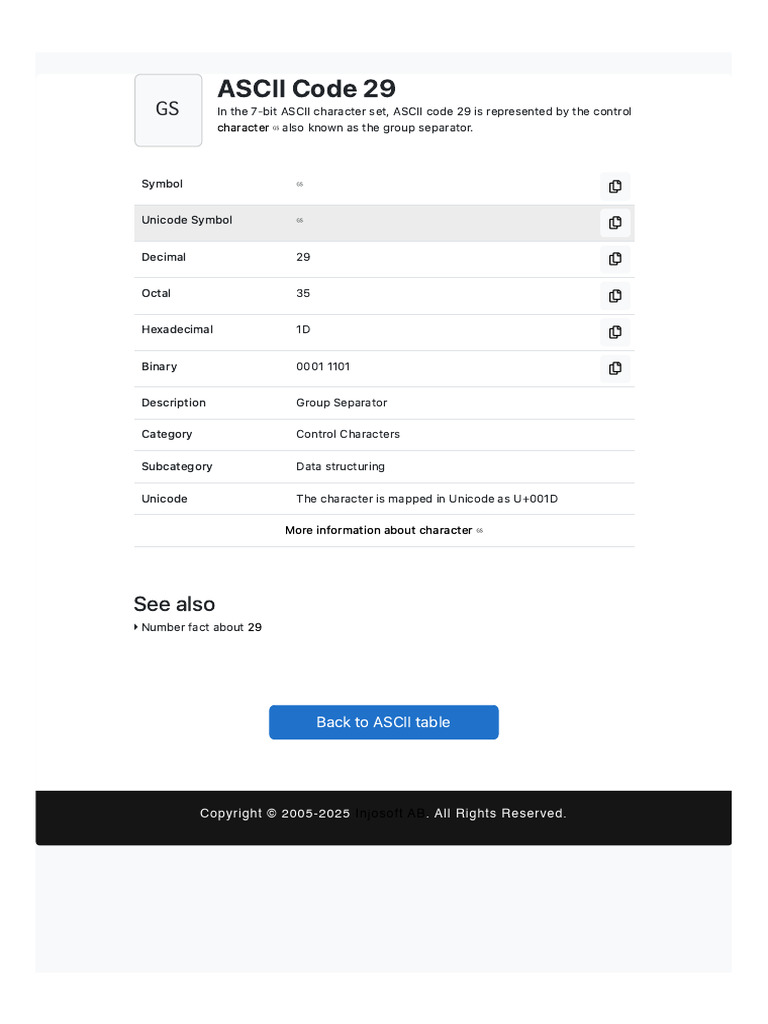Copy the Binary value 0001 1101

[x=615, y=368]
